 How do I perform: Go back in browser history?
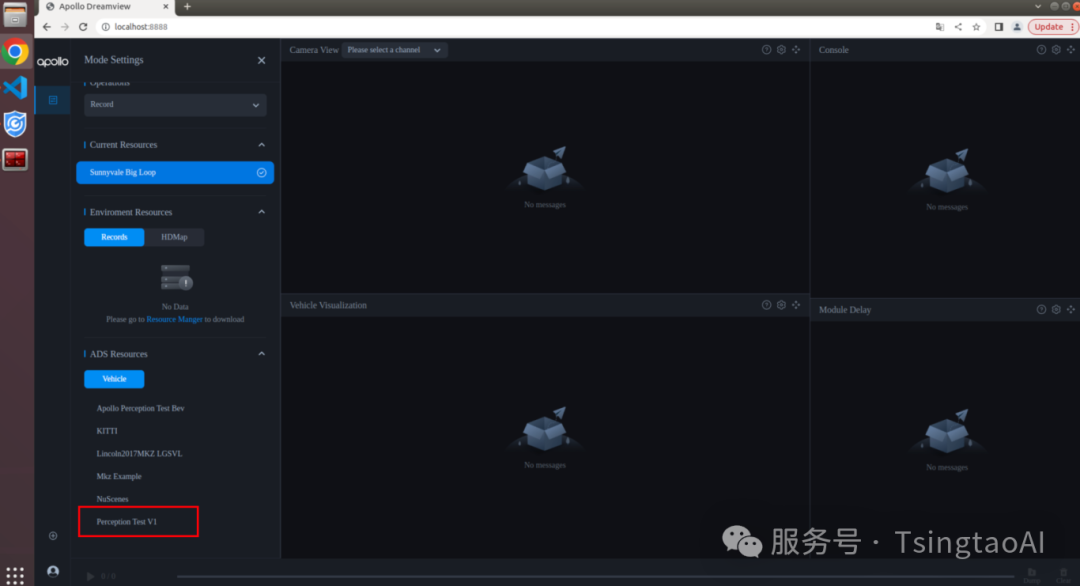point(46,27)
